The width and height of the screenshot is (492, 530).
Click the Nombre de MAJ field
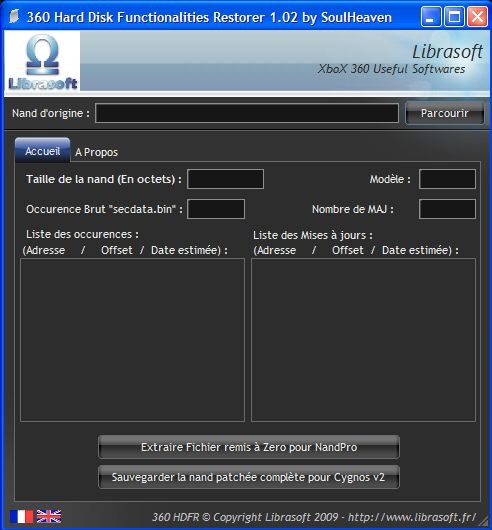click(x=447, y=209)
